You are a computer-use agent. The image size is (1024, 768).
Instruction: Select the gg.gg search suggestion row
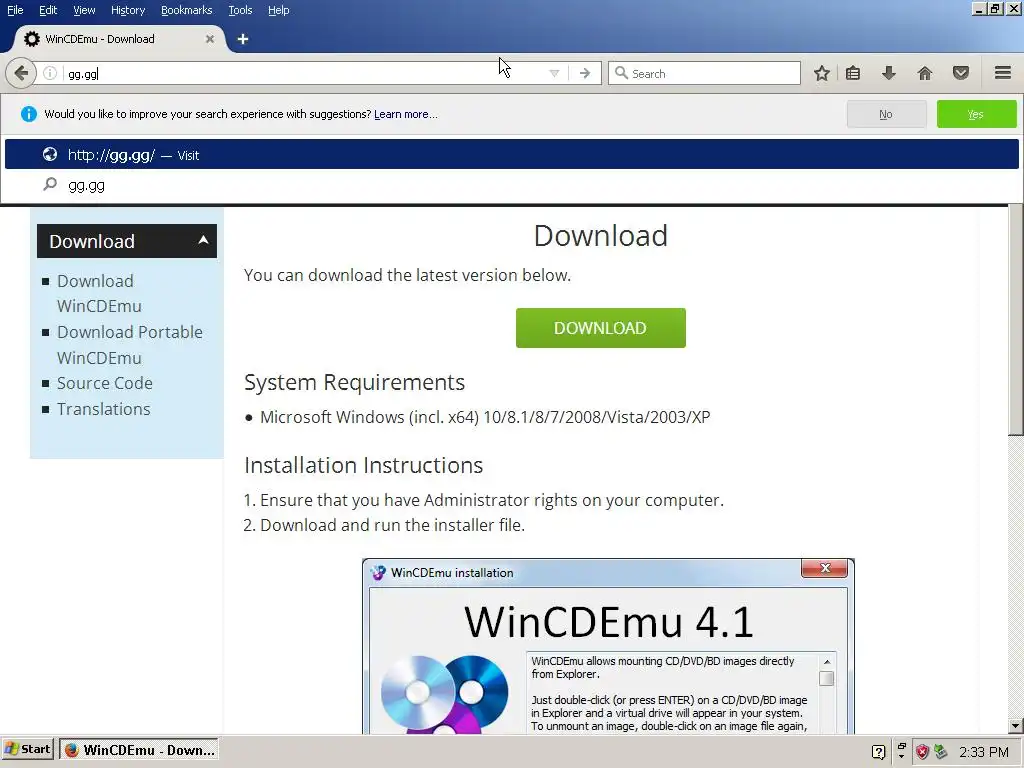click(512, 185)
